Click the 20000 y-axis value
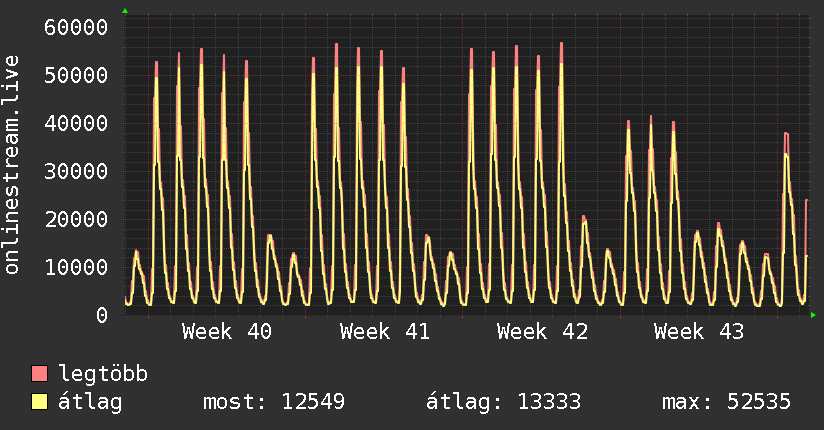 click(x=76, y=219)
